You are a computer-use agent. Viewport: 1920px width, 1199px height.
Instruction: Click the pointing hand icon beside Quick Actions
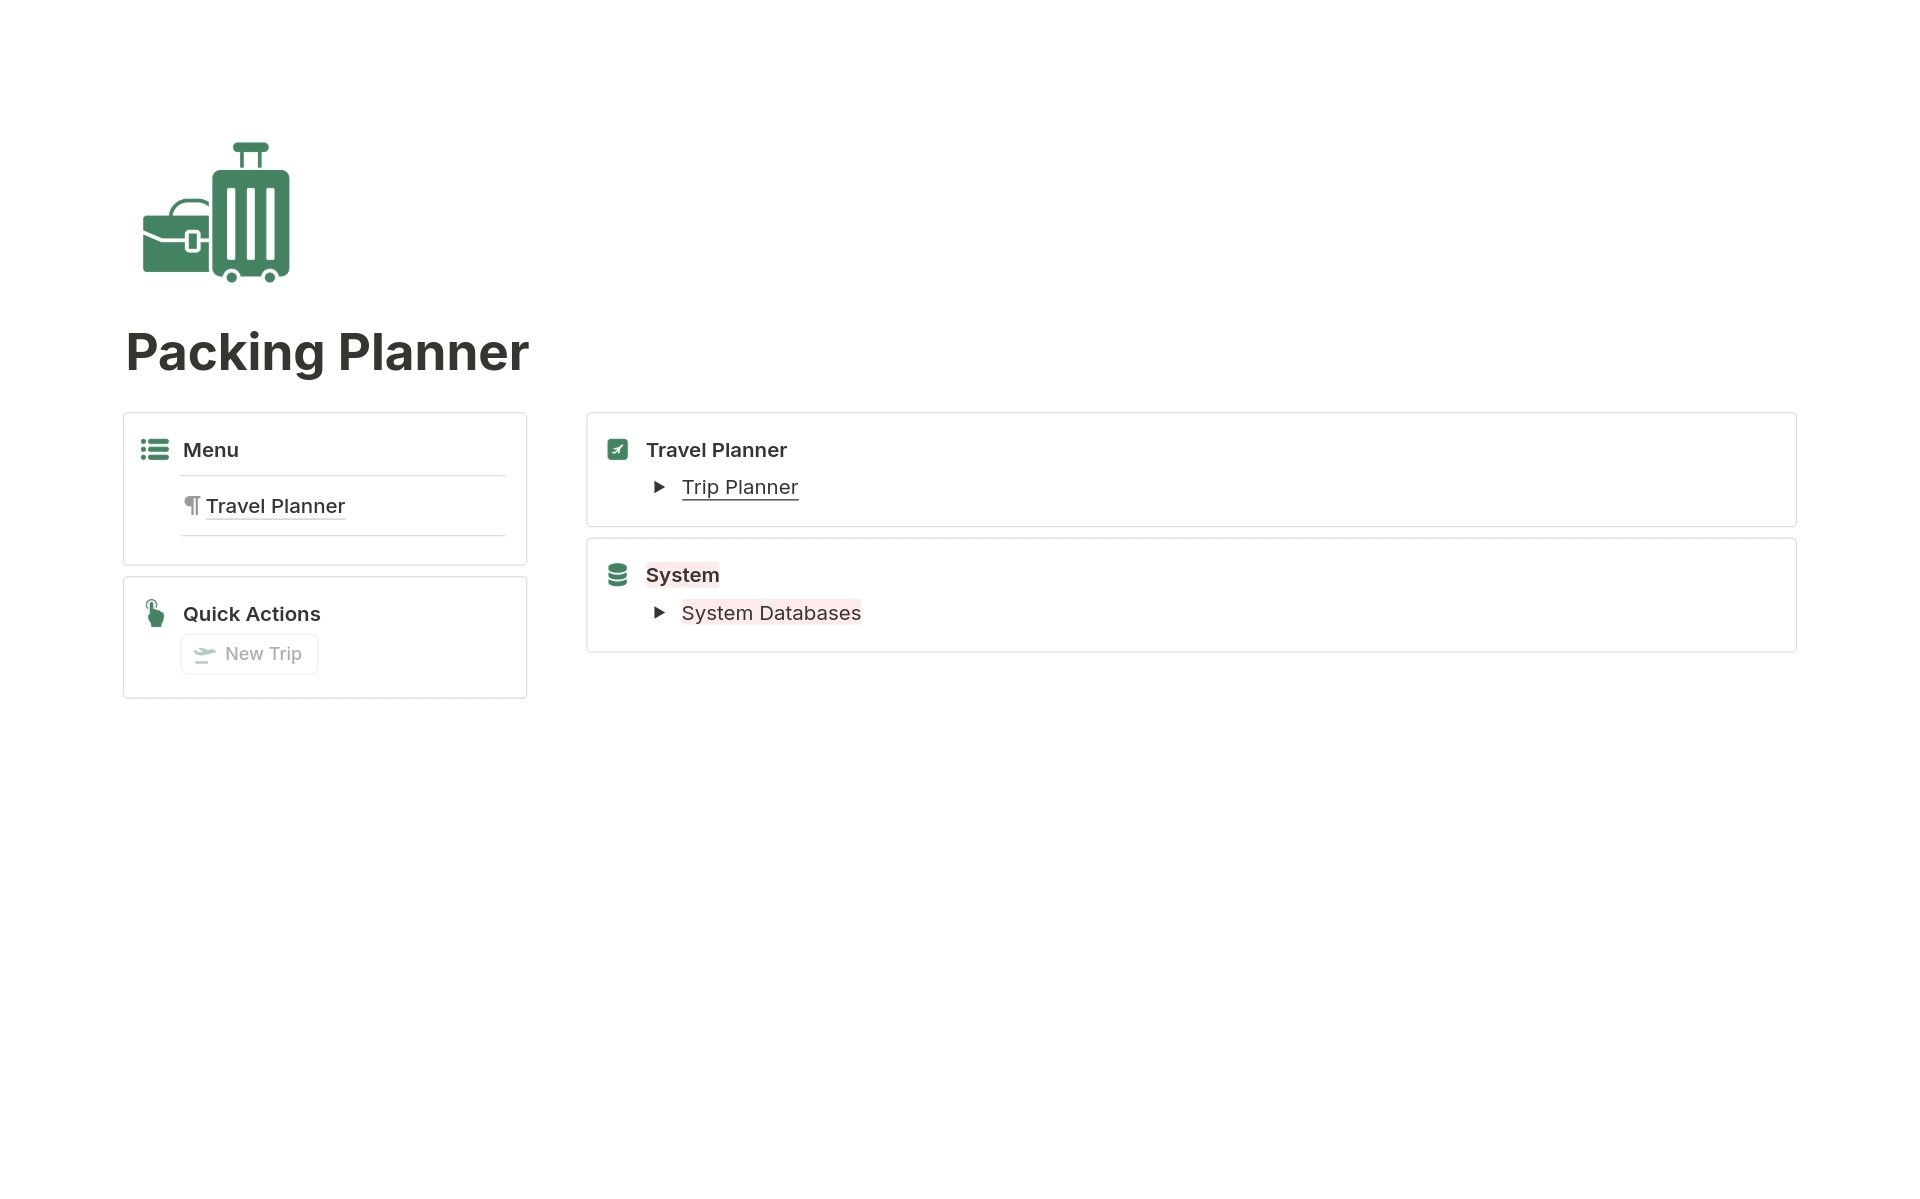coord(154,613)
